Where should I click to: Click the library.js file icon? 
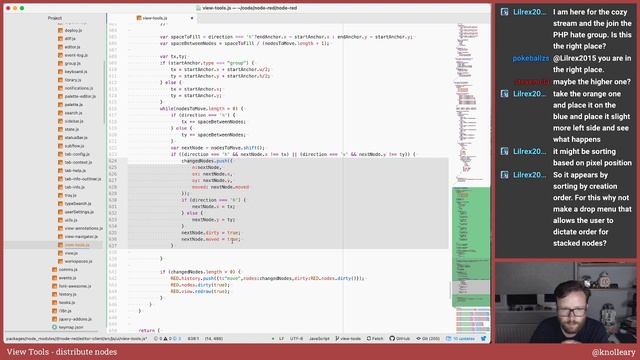(x=60, y=80)
